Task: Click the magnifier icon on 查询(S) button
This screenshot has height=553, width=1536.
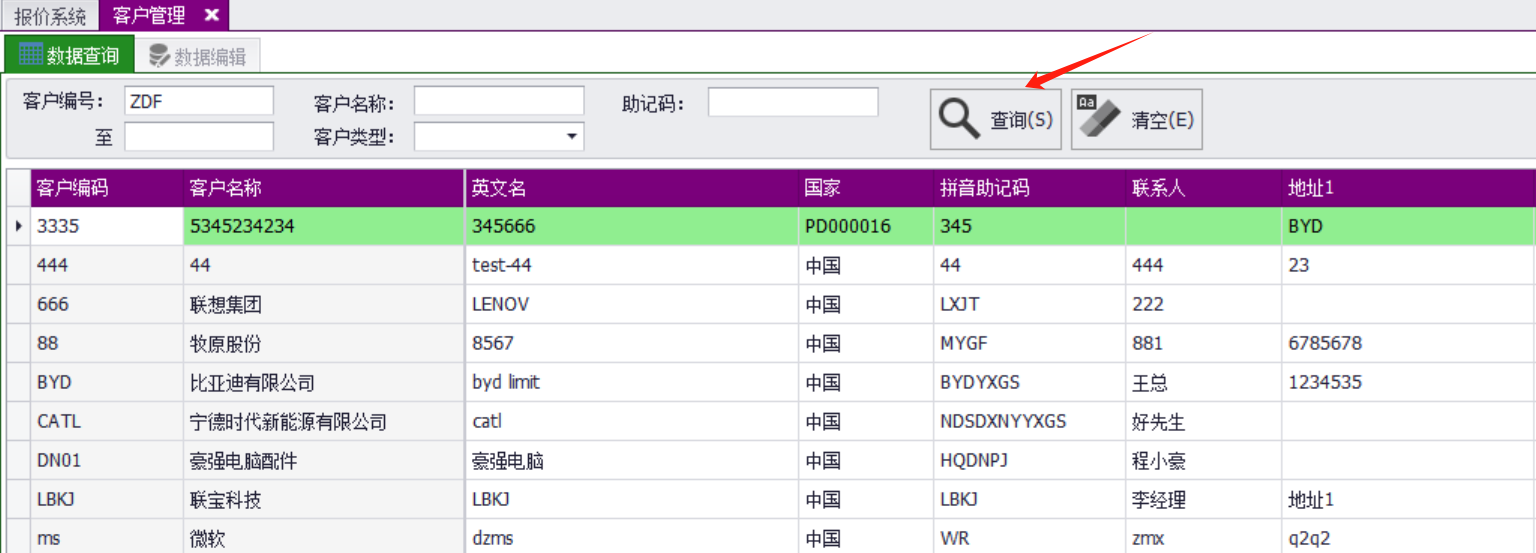Action: [958, 119]
